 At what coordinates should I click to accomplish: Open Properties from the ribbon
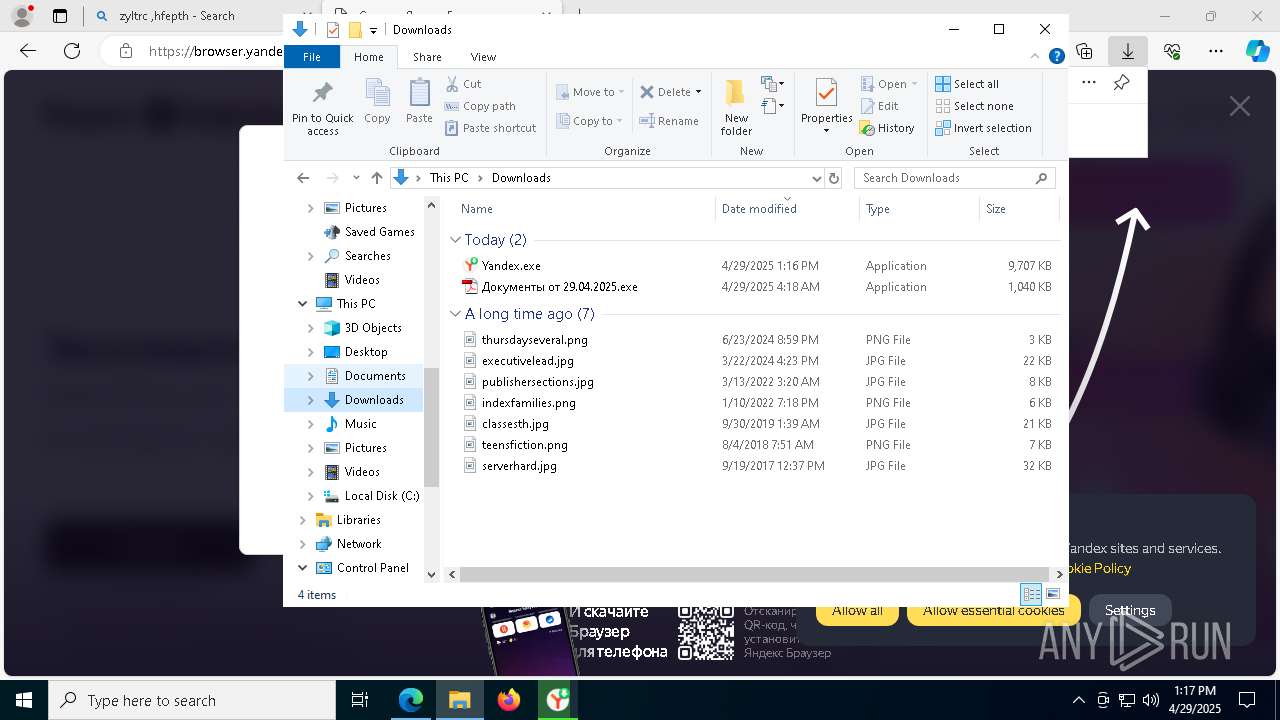[826, 105]
